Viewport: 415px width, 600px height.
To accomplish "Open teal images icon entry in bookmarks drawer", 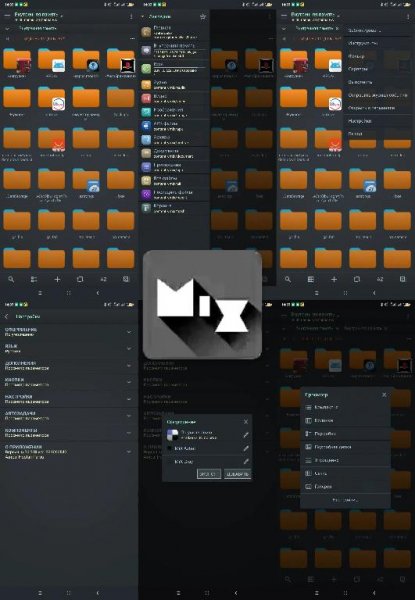I will coord(174,112).
